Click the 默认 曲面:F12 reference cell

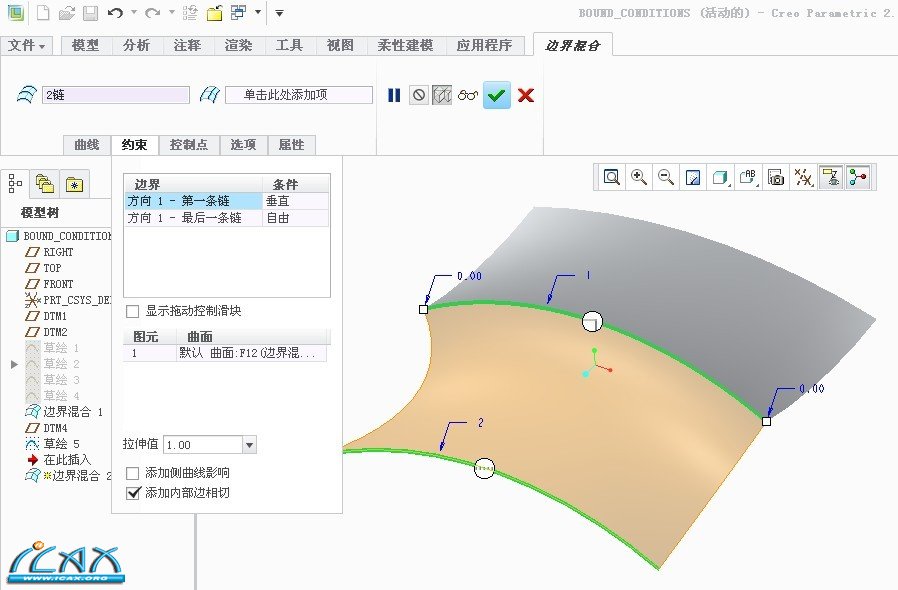point(251,353)
